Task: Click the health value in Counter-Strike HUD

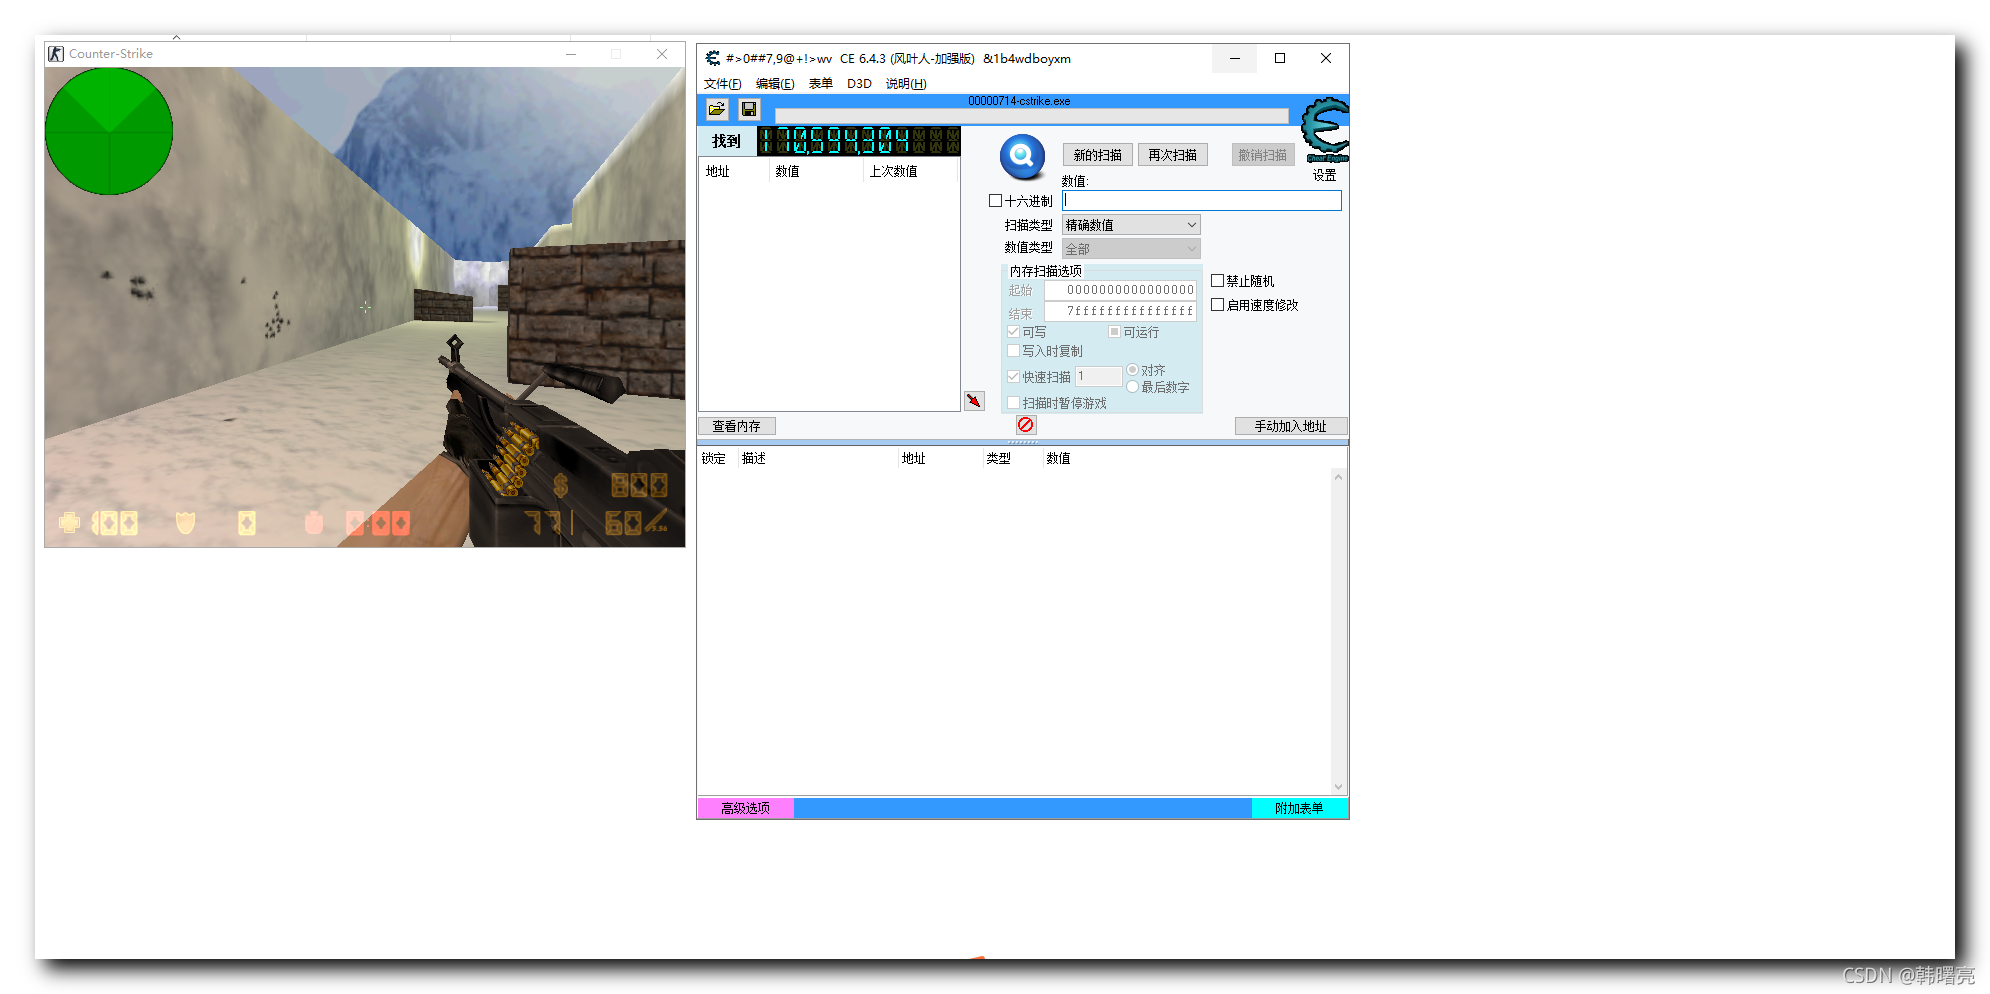Action: coord(114,523)
